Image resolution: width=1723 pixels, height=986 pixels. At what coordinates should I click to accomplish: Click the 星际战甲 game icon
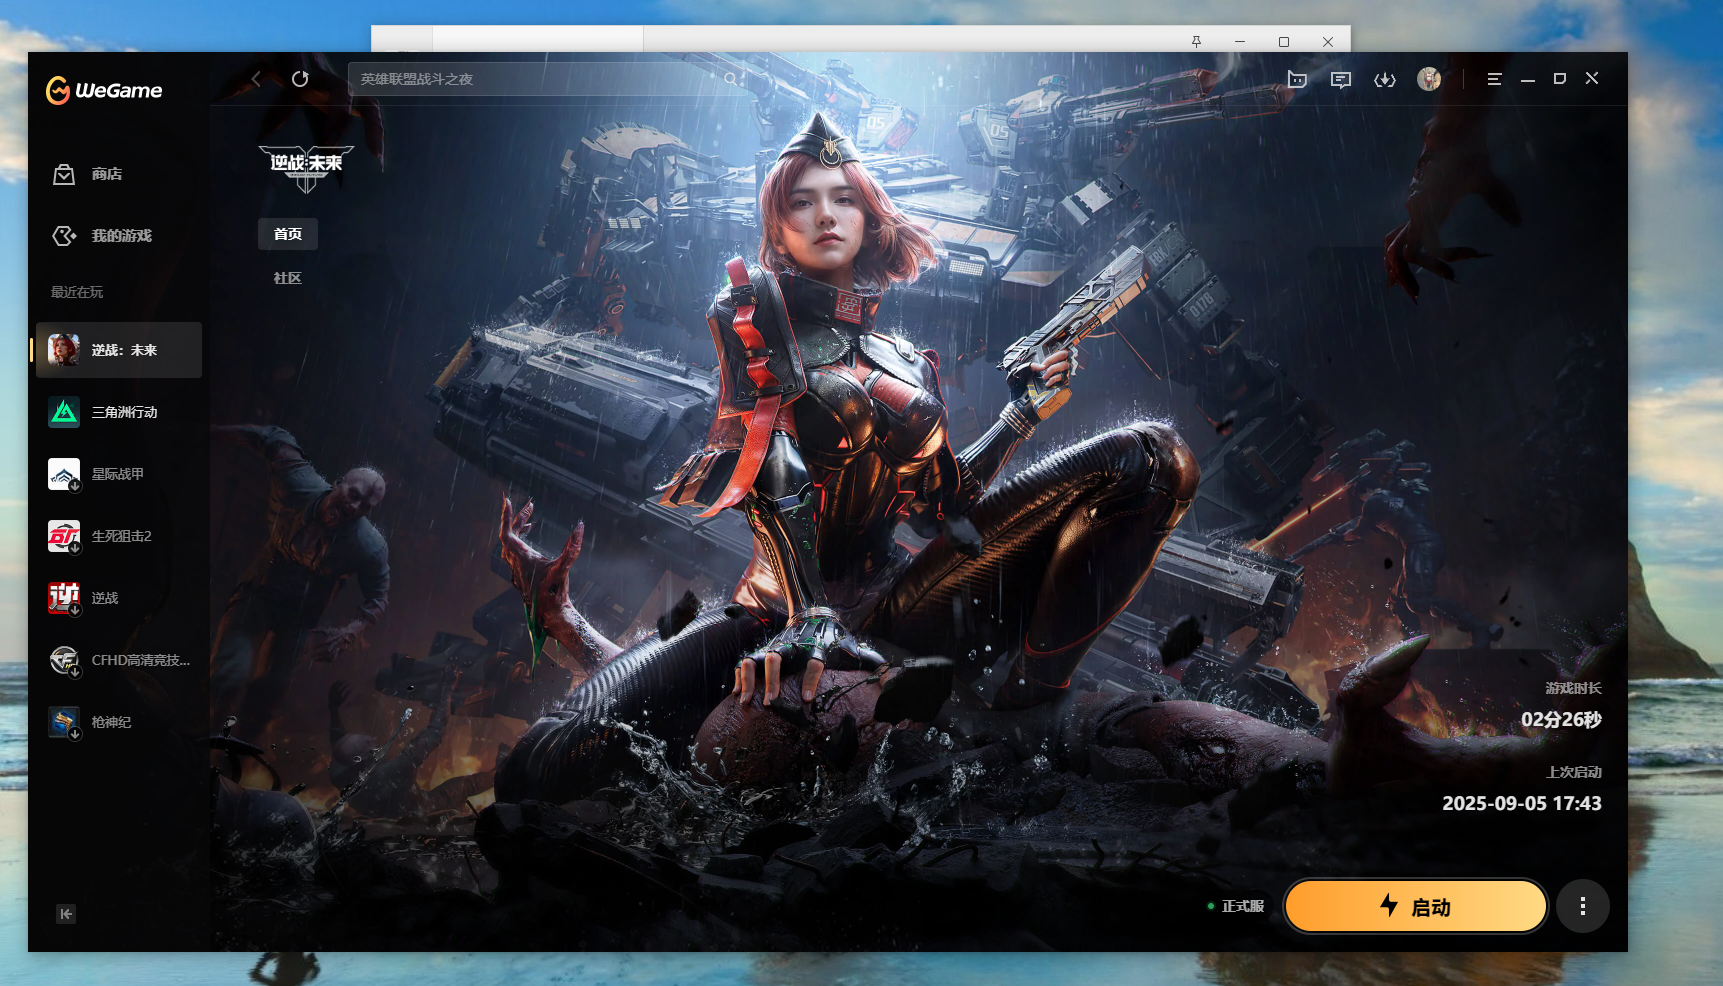click(64, 474)
